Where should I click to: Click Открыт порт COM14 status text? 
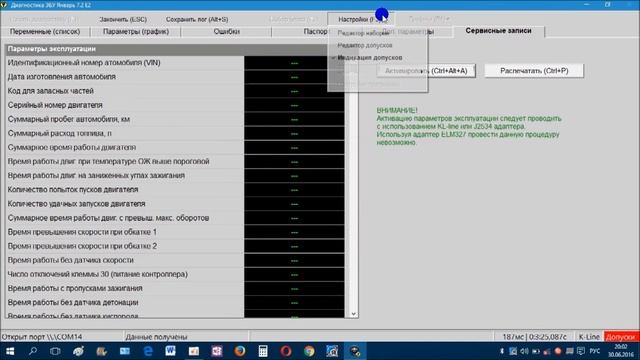click(x=42, y=337)
